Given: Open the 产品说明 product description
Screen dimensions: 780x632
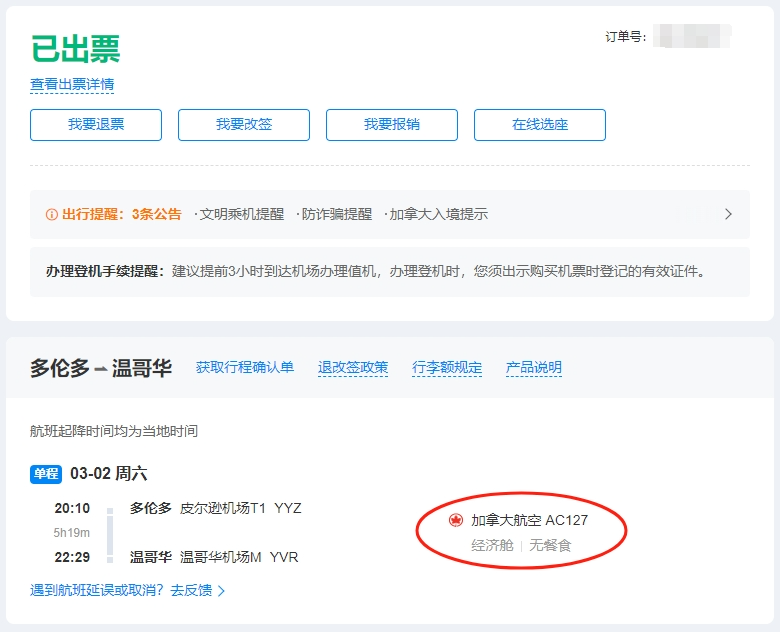Looking at the screenshot, I should (534, 367).
